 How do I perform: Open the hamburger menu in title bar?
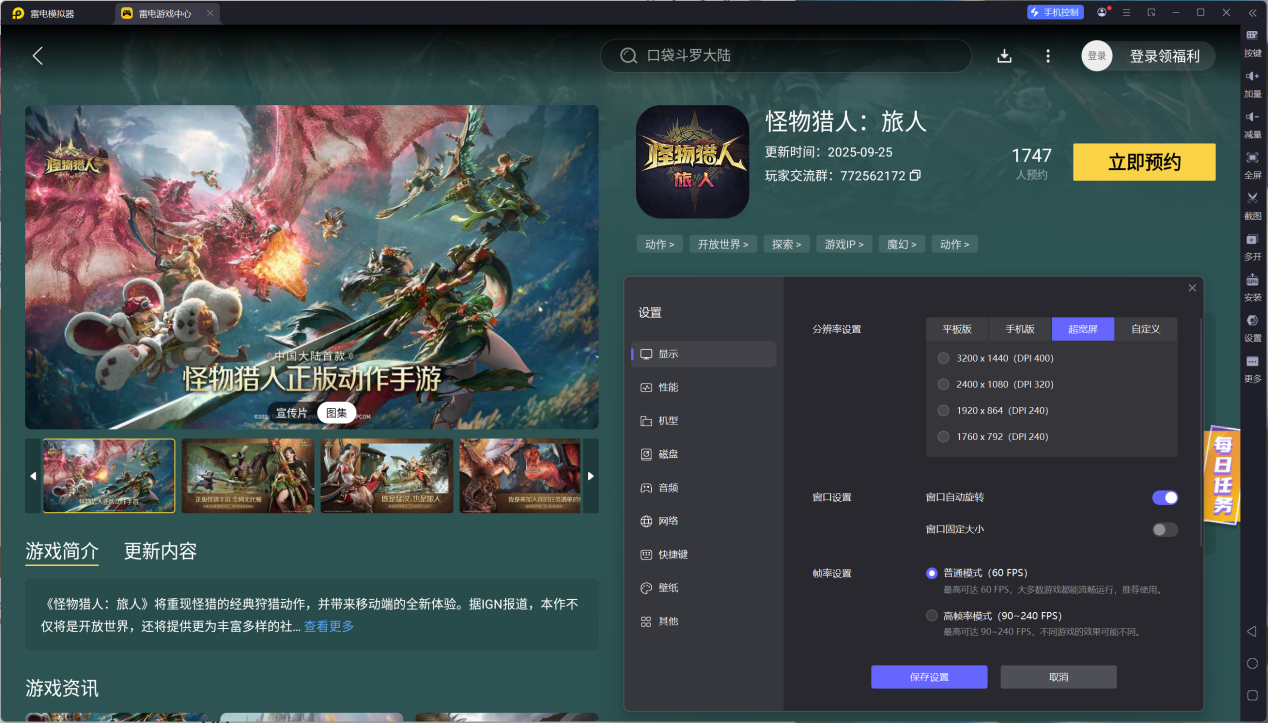1127,12
